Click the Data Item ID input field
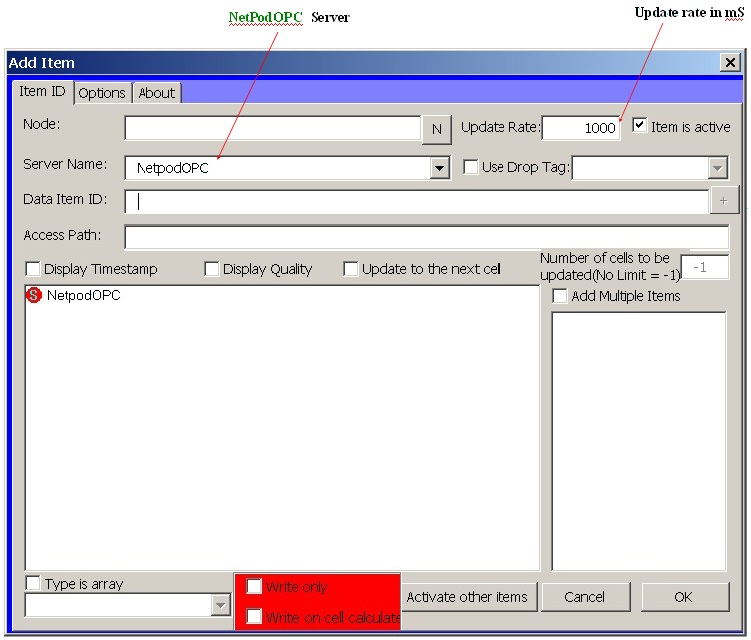The image size is (751, 640). click(416, 202)
